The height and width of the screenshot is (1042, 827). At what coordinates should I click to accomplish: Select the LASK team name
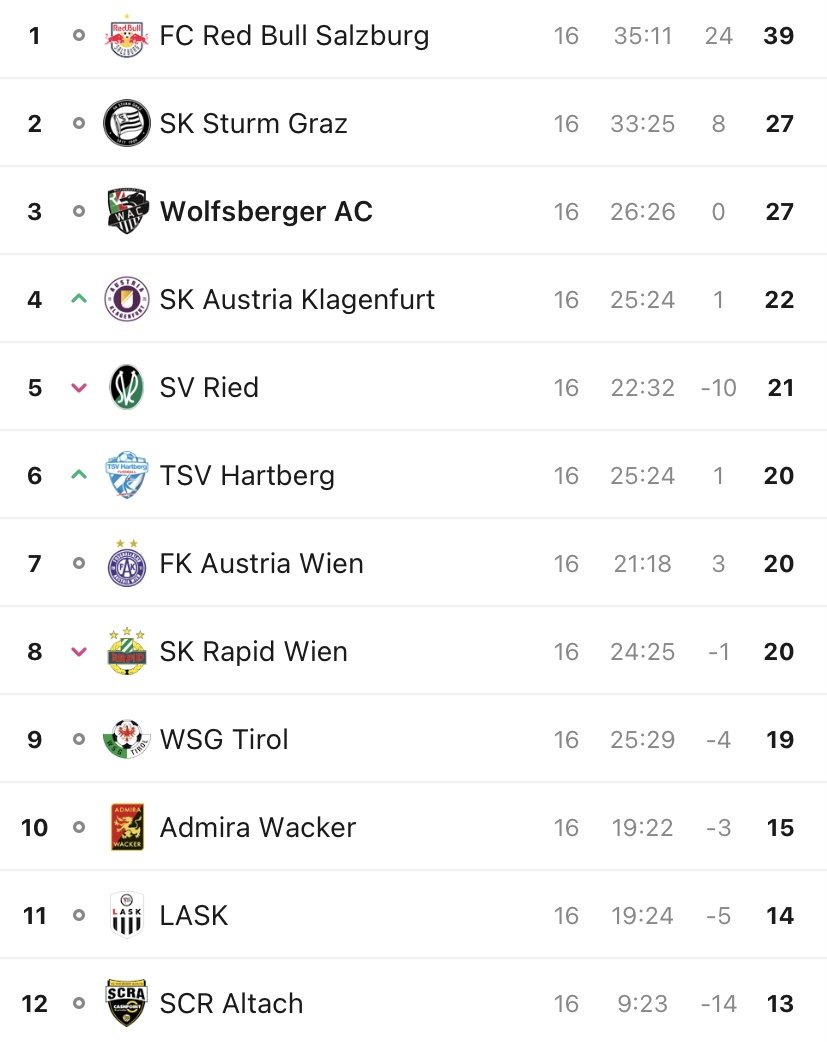[193, 915]
